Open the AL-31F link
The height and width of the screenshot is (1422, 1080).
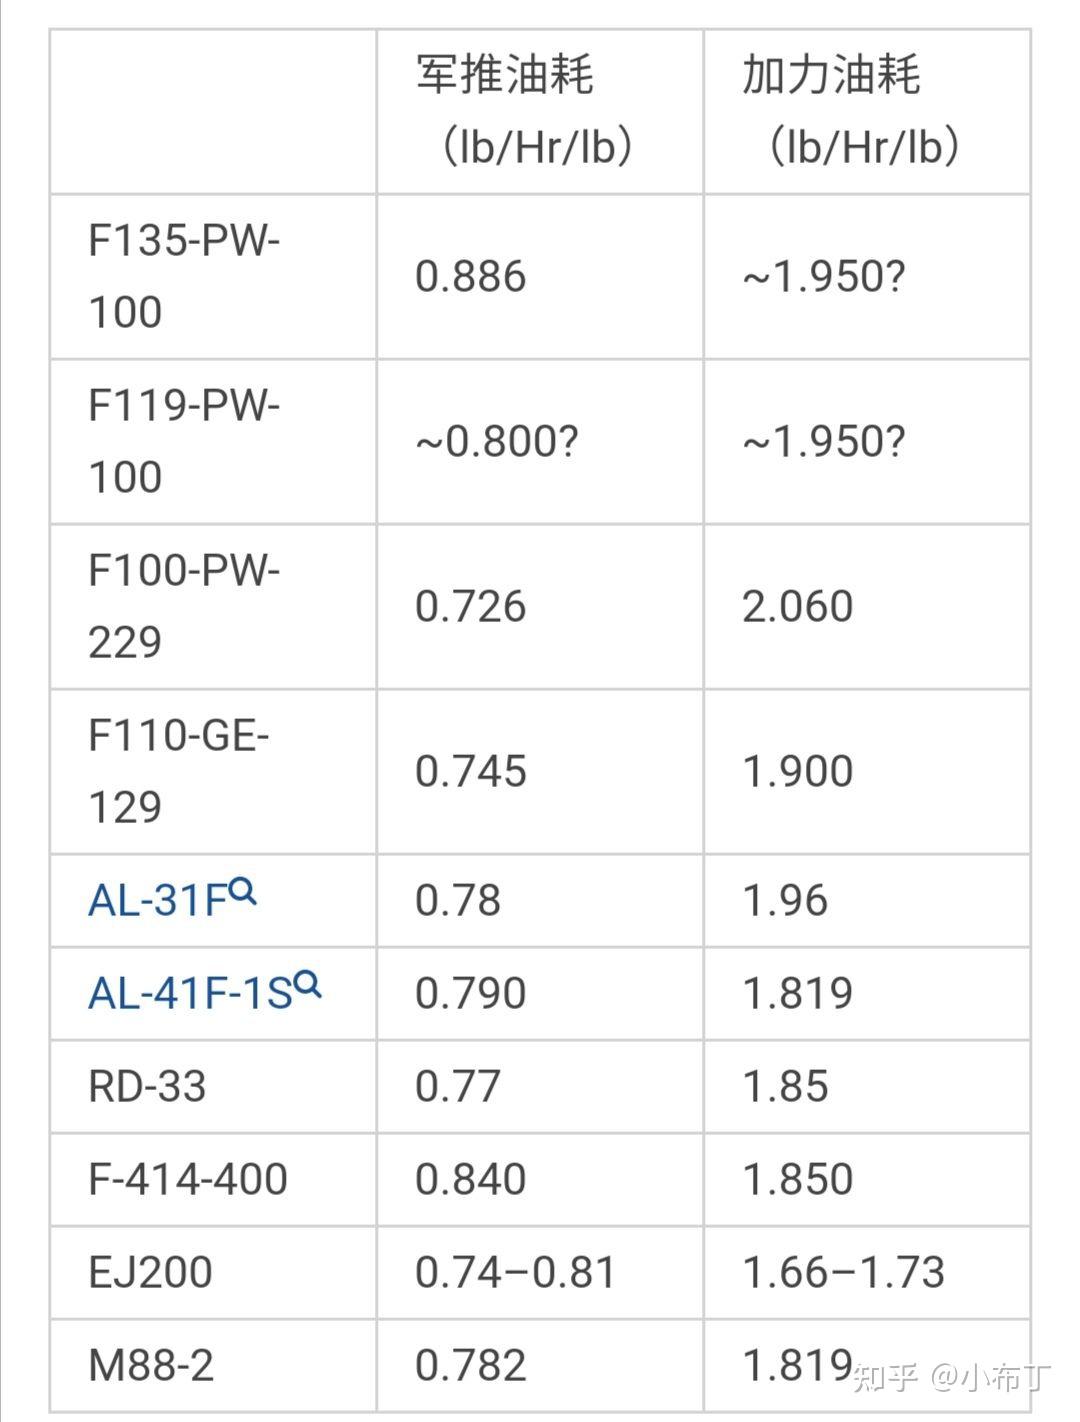coord(158,901)
